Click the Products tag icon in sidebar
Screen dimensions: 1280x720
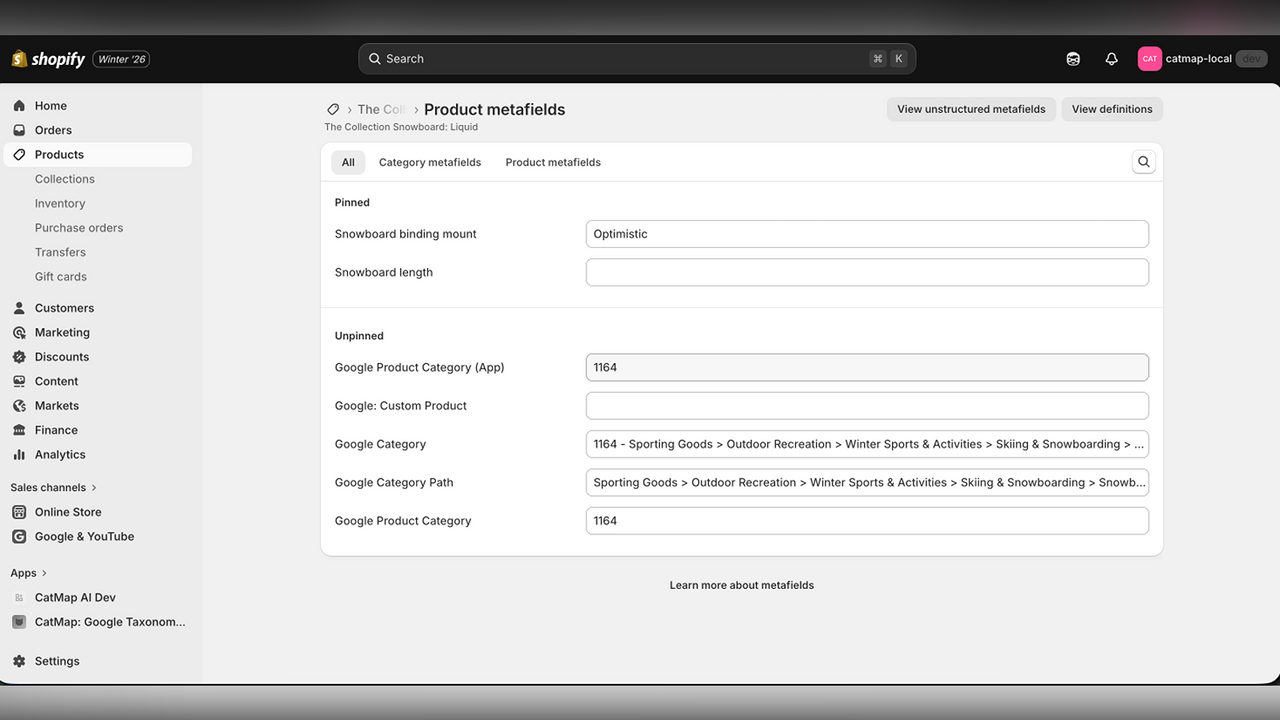coord(19,155)
